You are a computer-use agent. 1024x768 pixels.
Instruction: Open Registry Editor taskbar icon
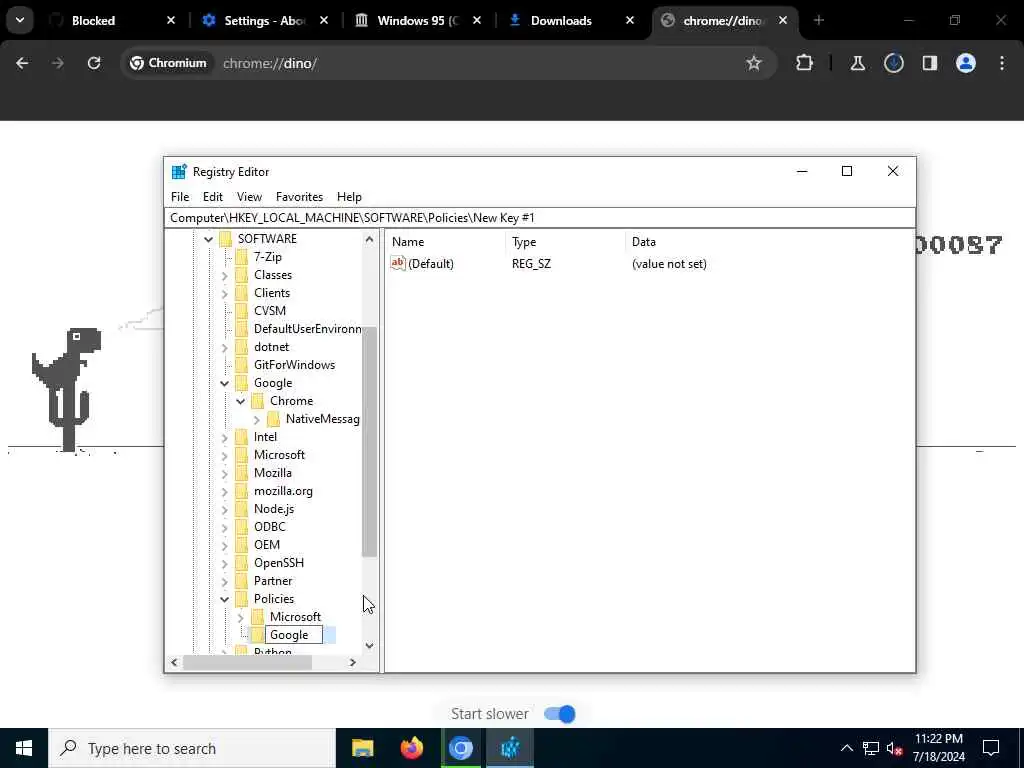509,748
